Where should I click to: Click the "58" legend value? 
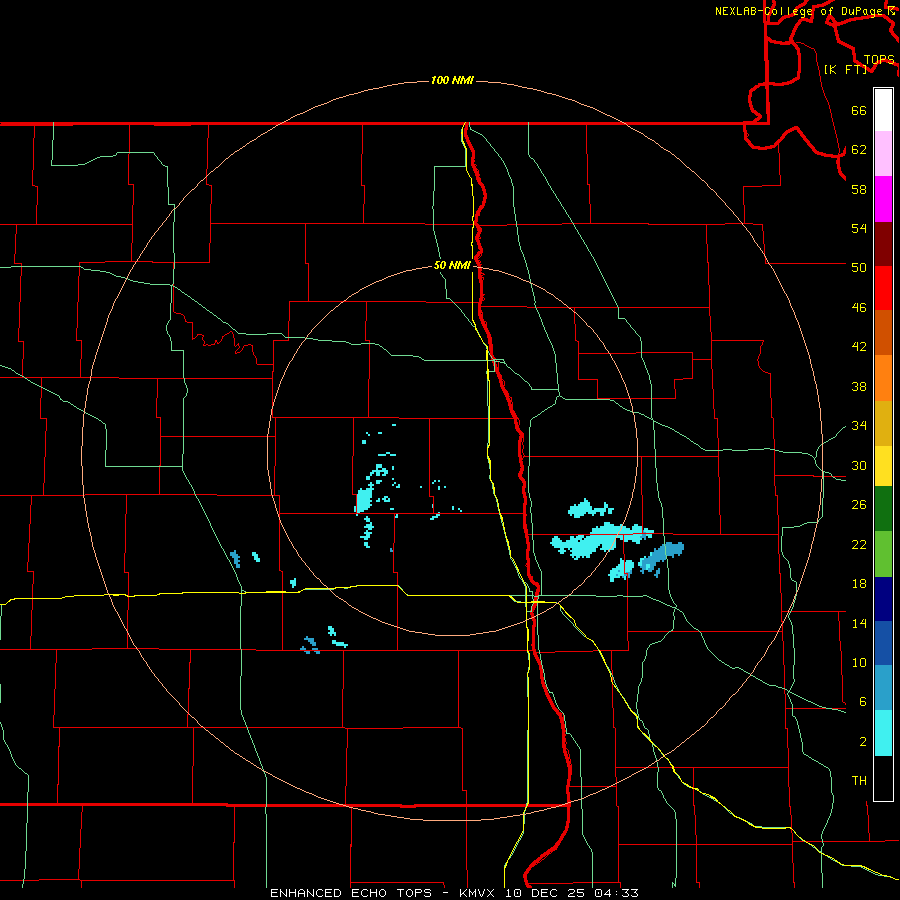coord(859,189)
